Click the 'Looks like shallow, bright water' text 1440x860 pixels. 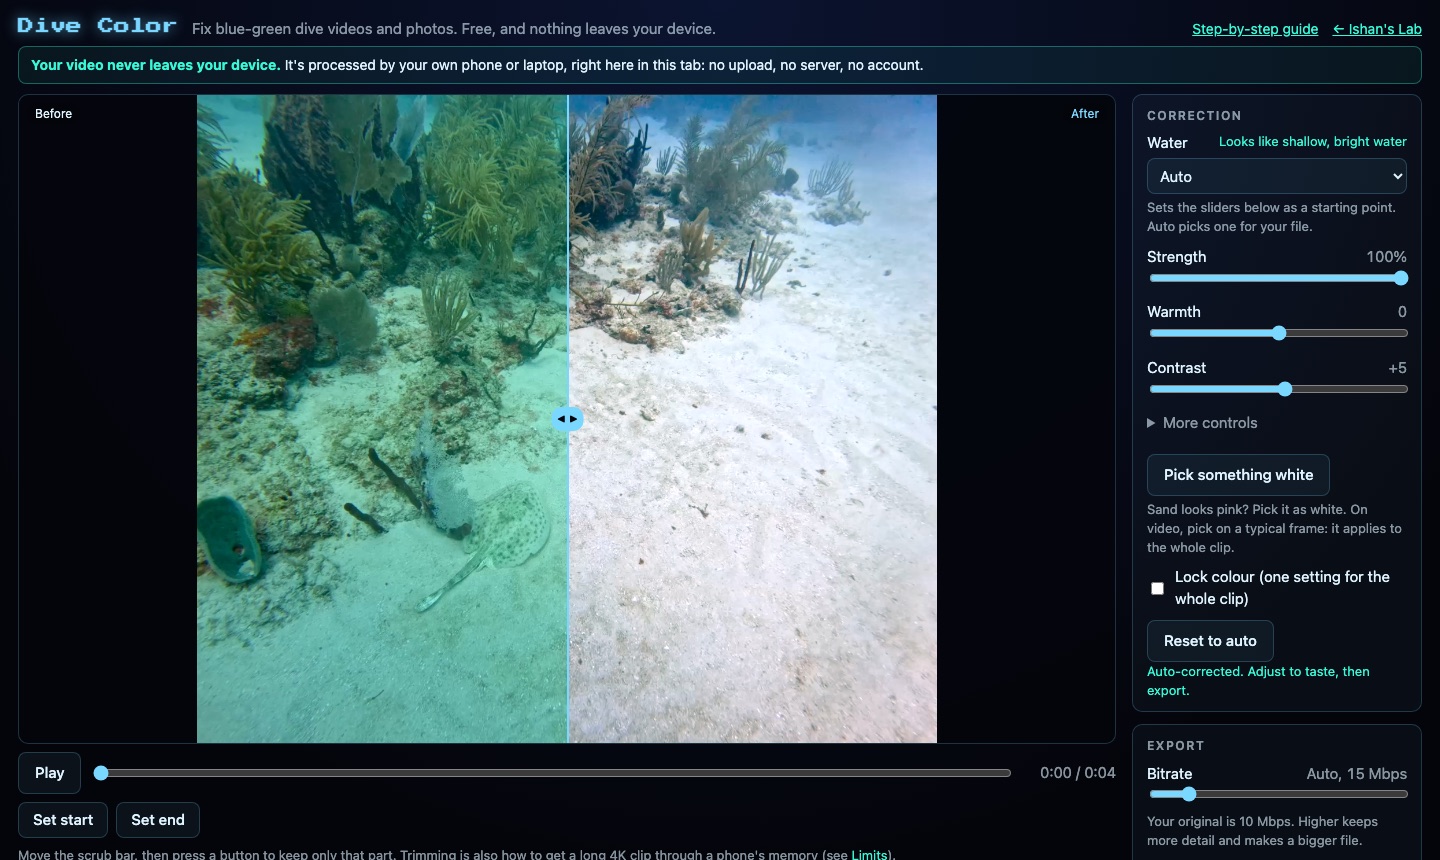coord(1312,142)
